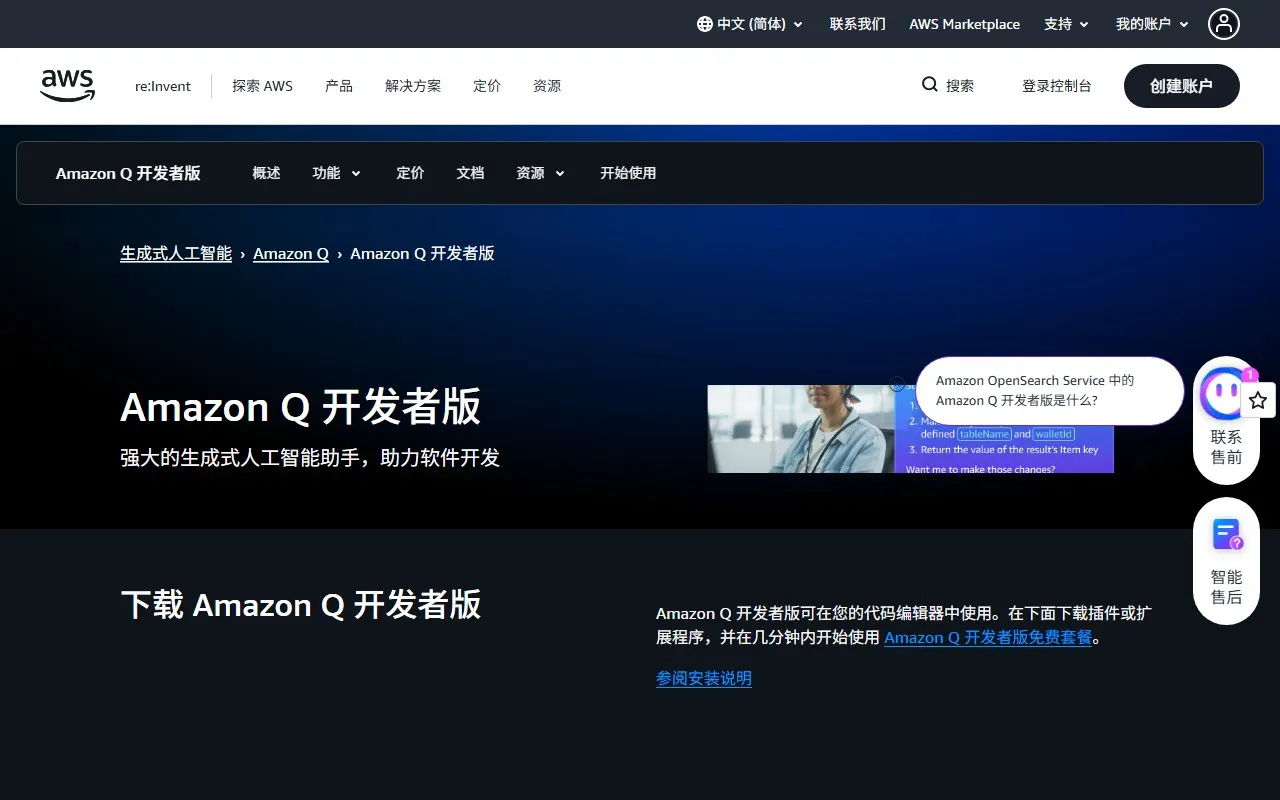Screen dimensions: 1280x800
Task: Click the Amazon Q demo video thumbnail
Action: (x=800, y=429)
